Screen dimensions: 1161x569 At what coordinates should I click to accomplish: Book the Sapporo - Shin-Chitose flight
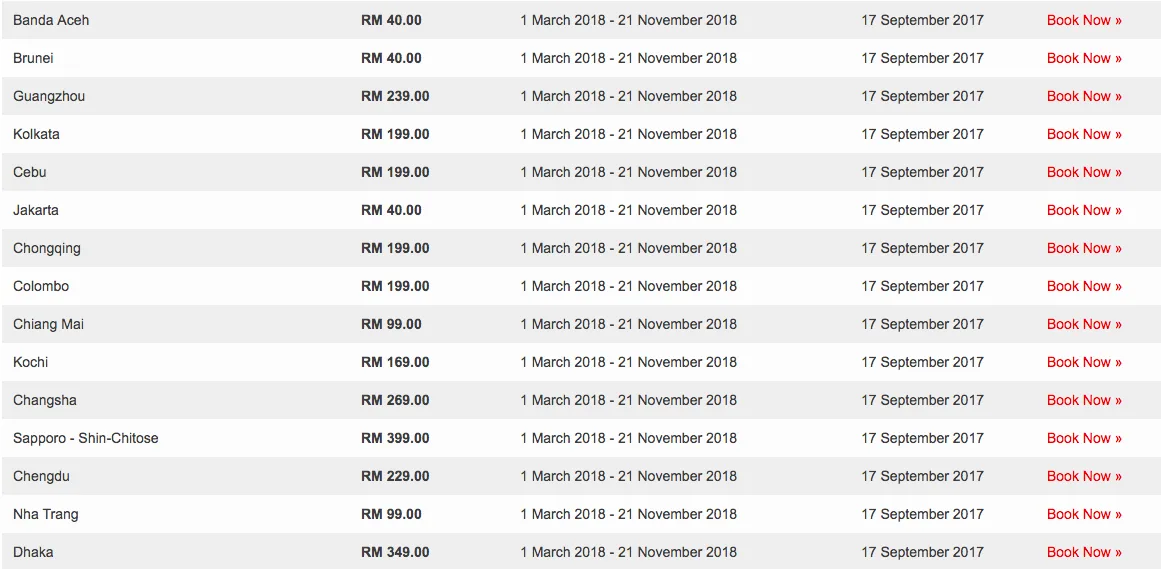[1083, 438]
